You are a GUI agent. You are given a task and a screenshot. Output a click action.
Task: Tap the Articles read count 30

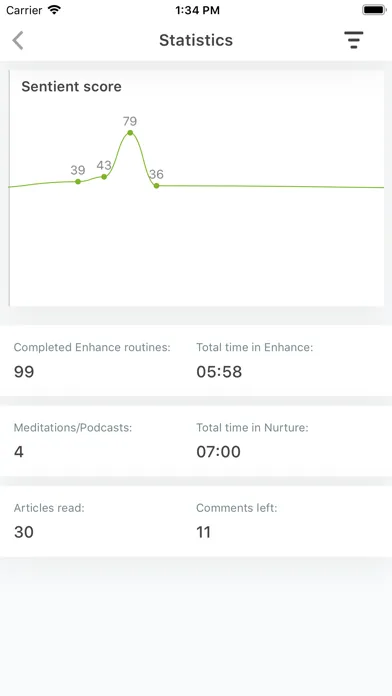click(x=24, y=532)
